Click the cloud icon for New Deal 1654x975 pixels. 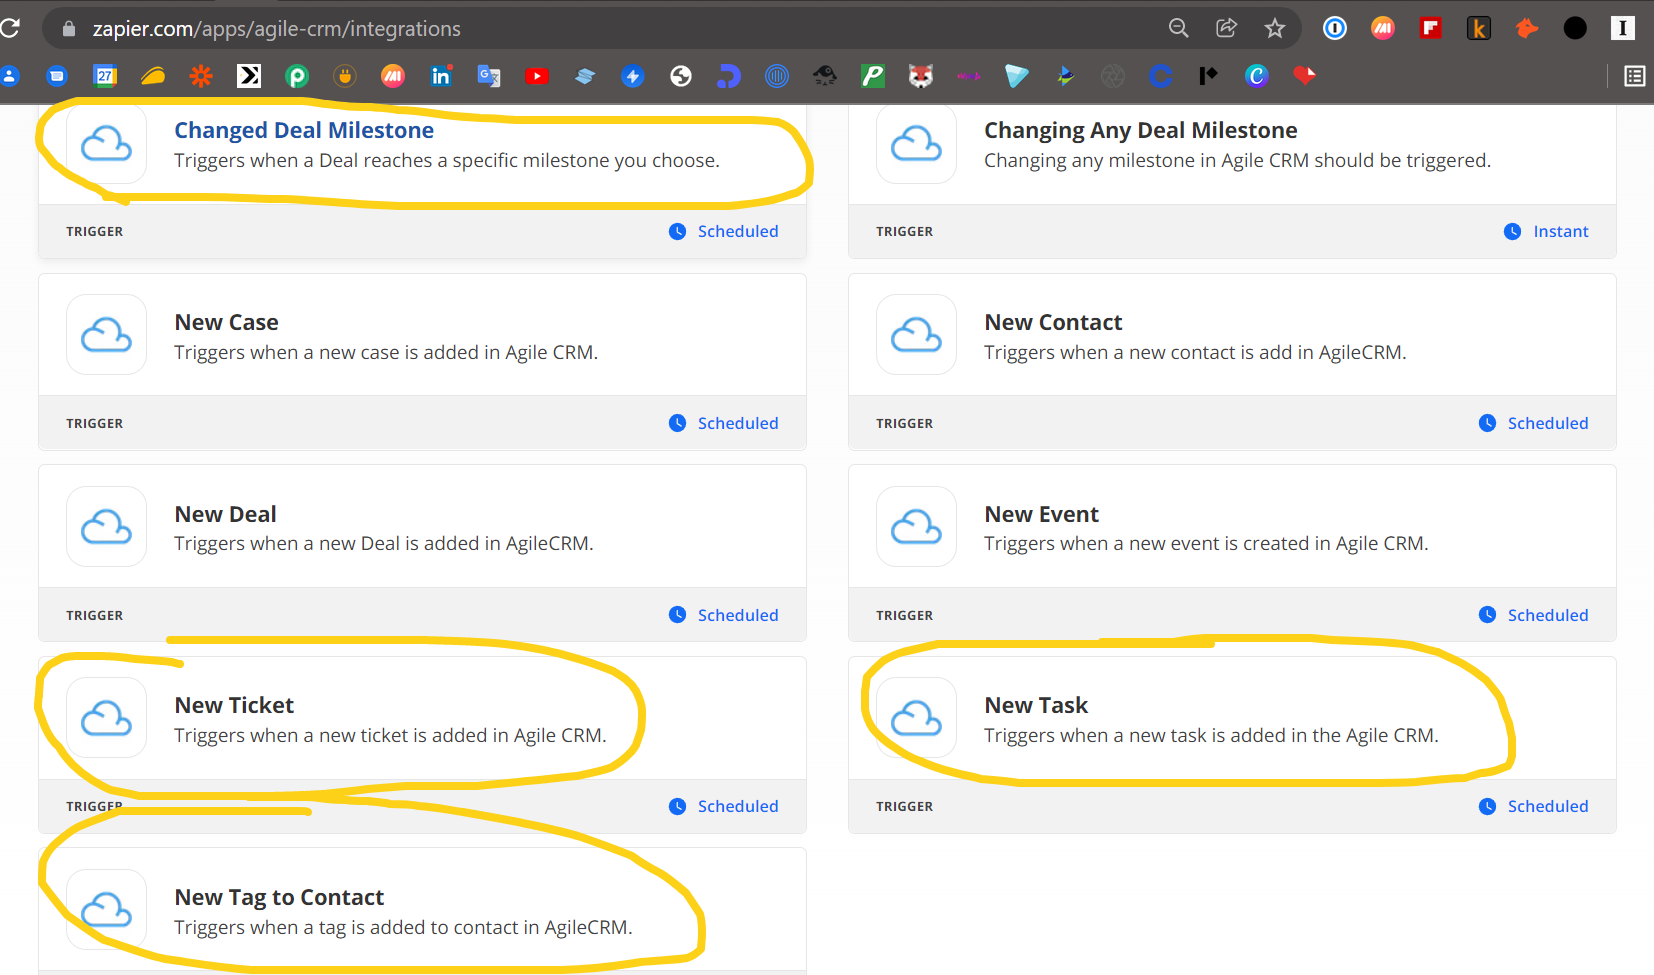(x=106, y=527)
